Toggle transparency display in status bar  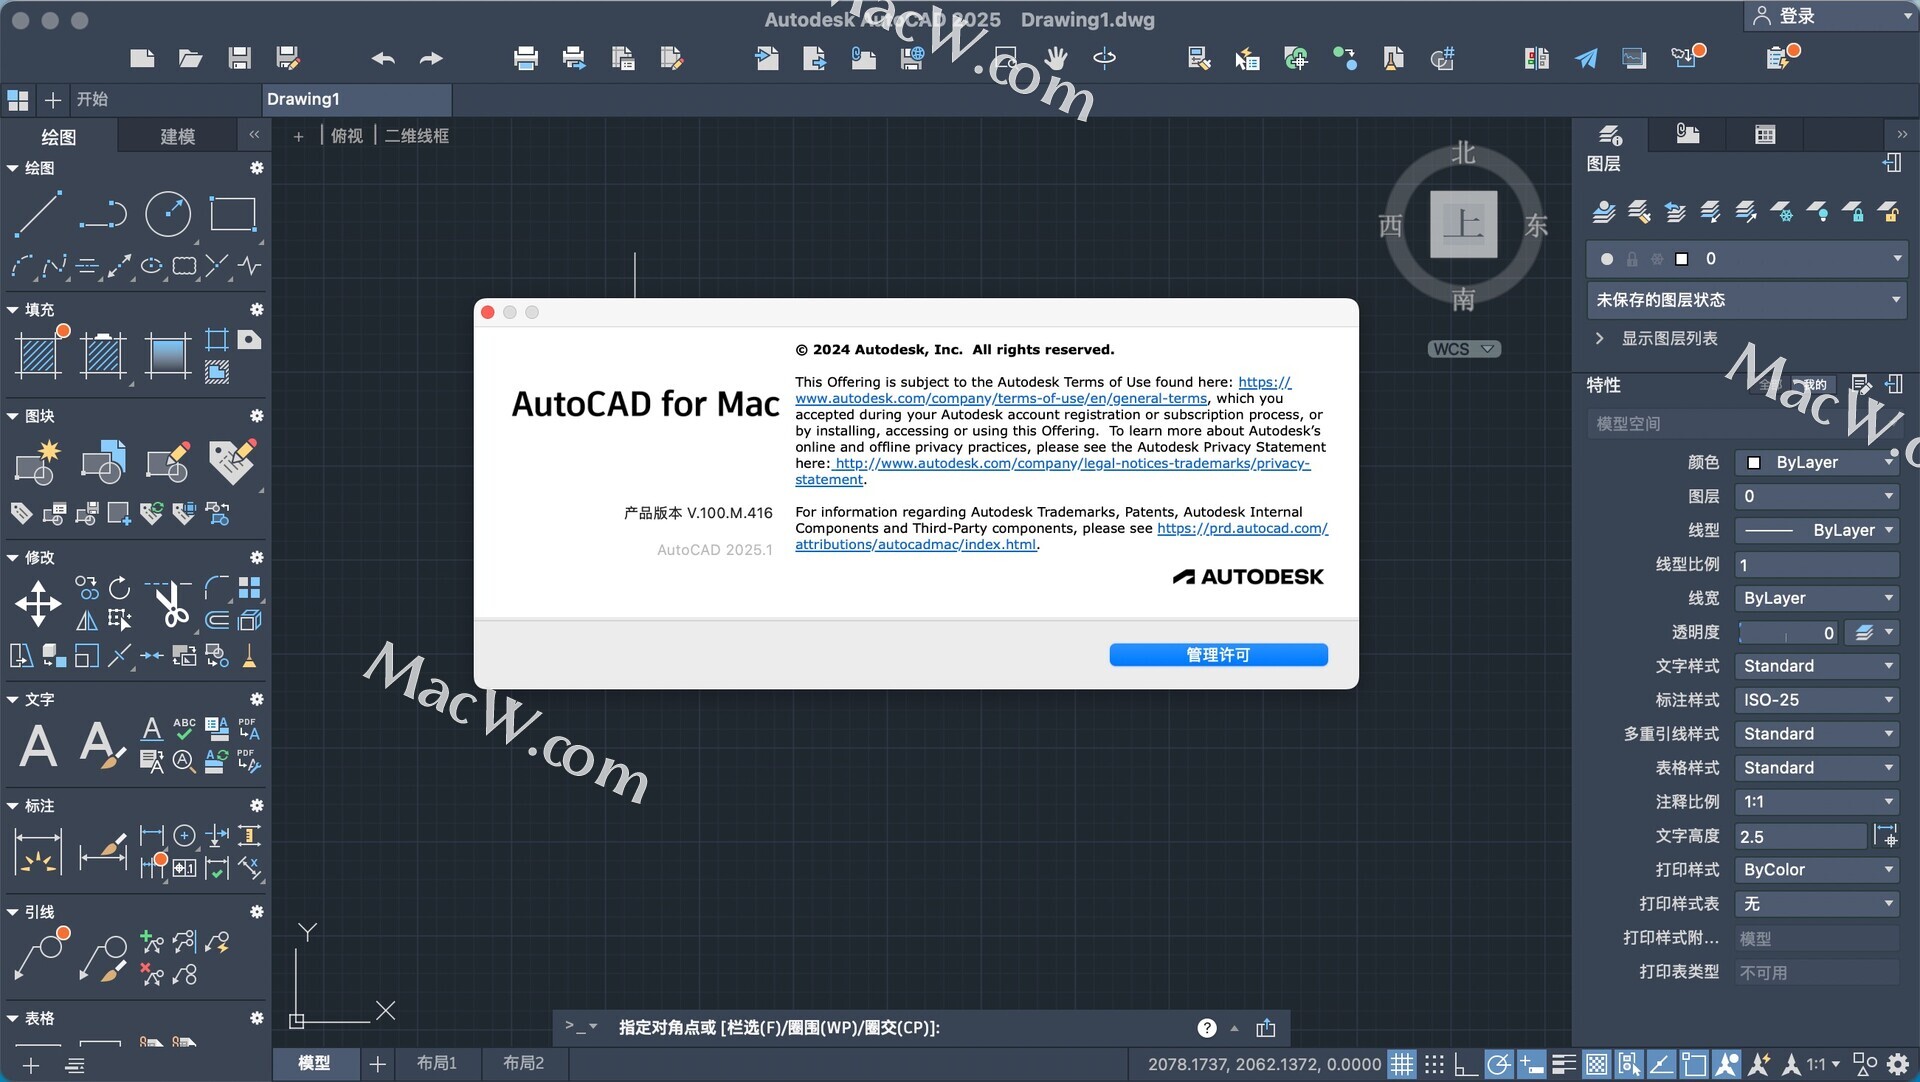(1597, 1065)
